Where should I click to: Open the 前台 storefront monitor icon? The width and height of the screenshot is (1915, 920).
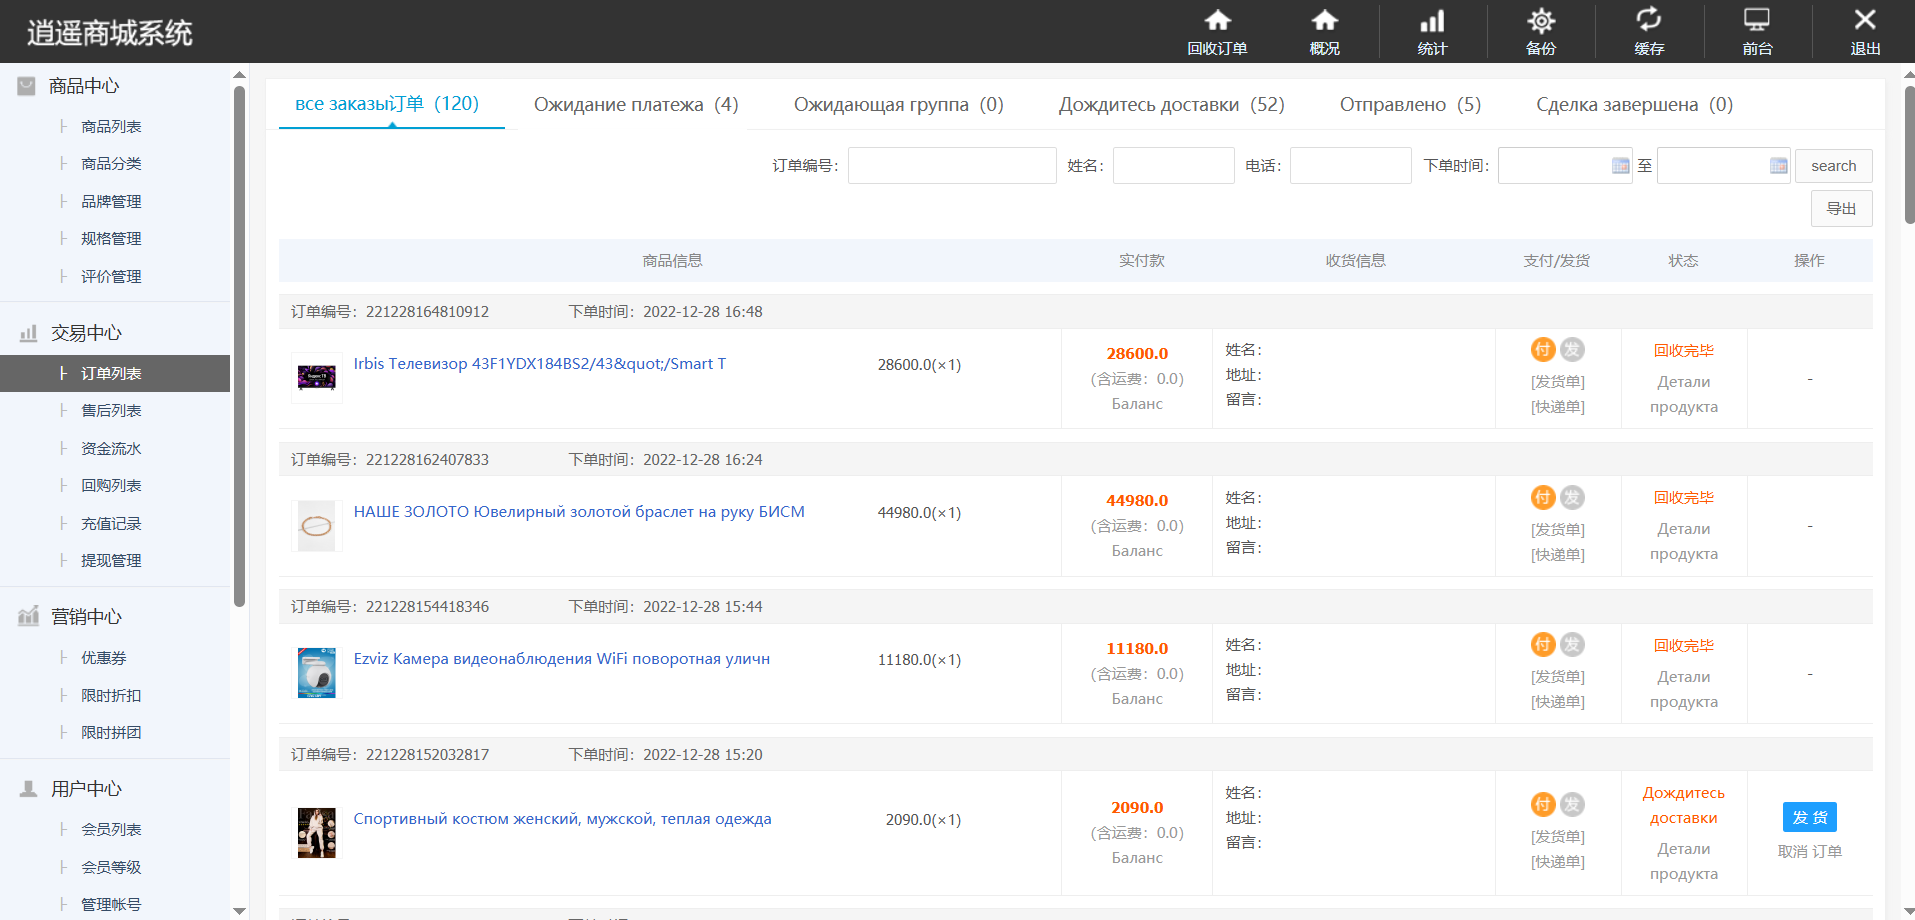(1756, 21)
